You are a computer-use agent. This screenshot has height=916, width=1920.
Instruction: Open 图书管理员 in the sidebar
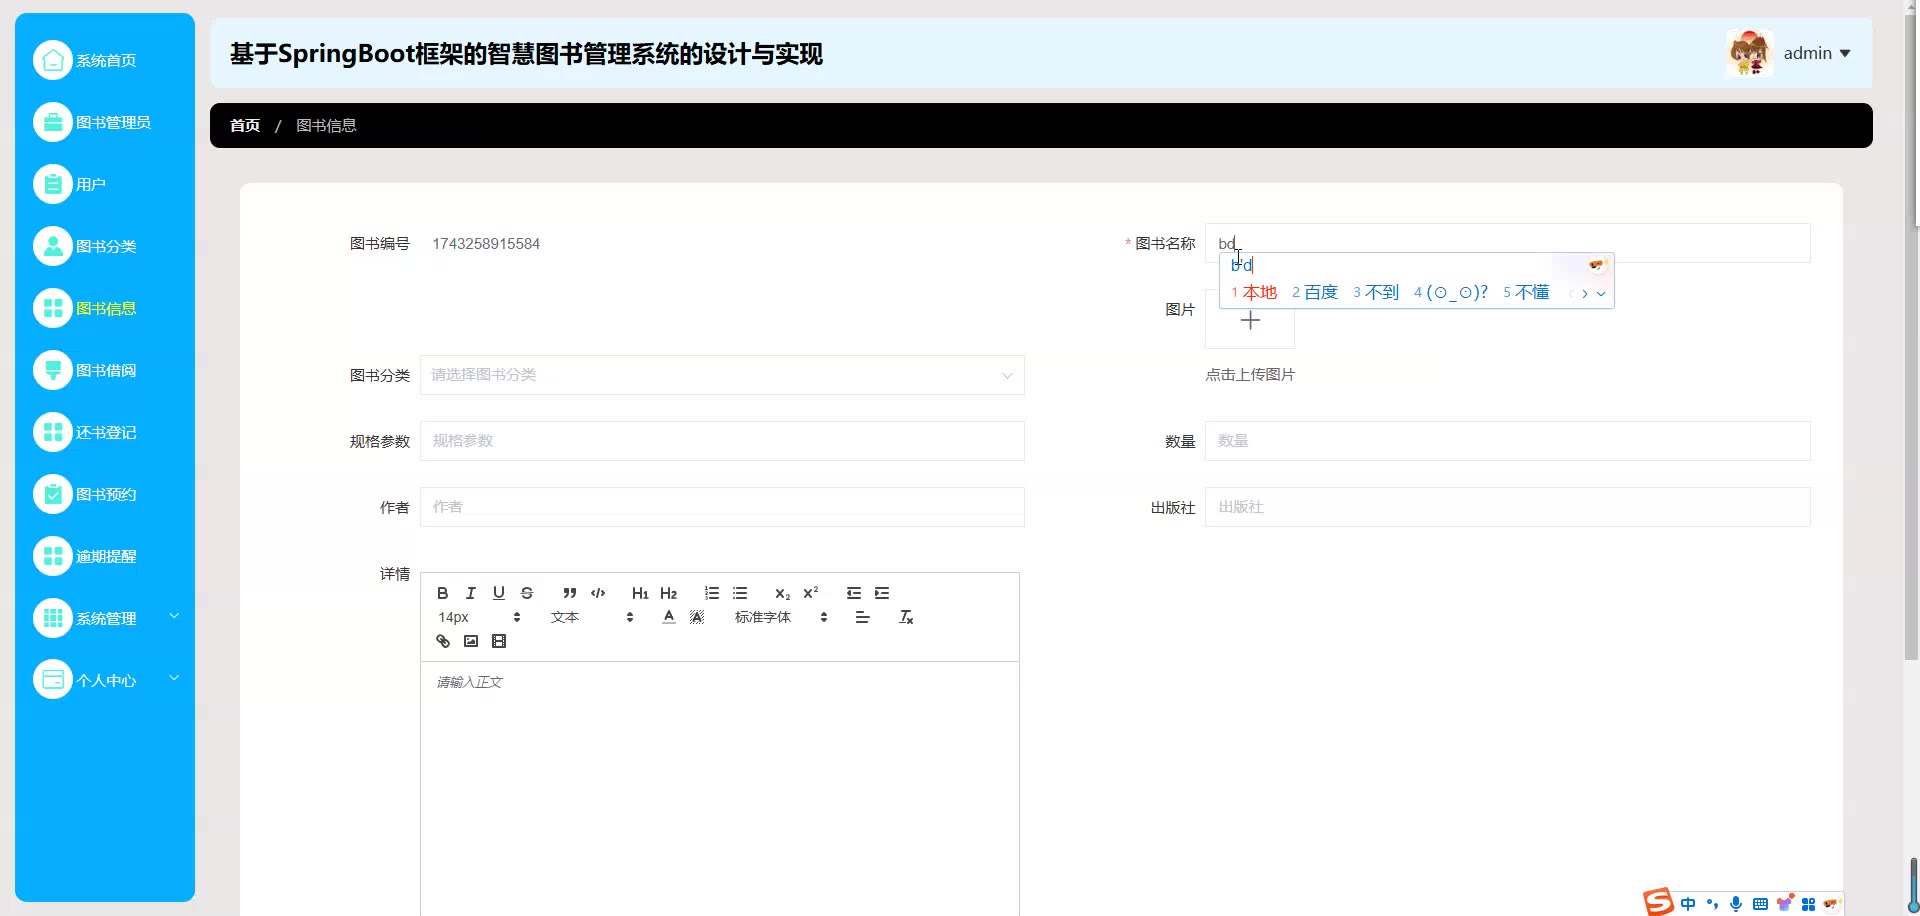pyautogui.click(x=105, y=122)
